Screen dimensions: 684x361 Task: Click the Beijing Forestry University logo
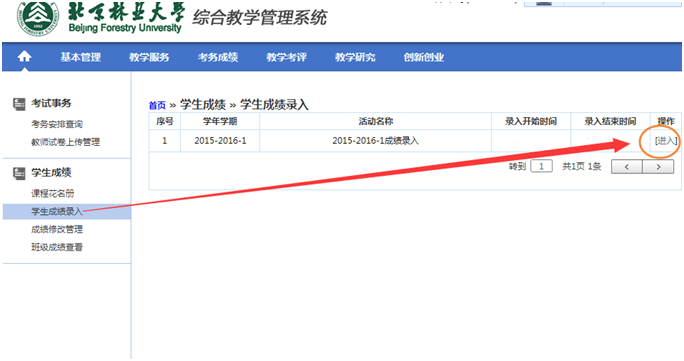point(38,17)
